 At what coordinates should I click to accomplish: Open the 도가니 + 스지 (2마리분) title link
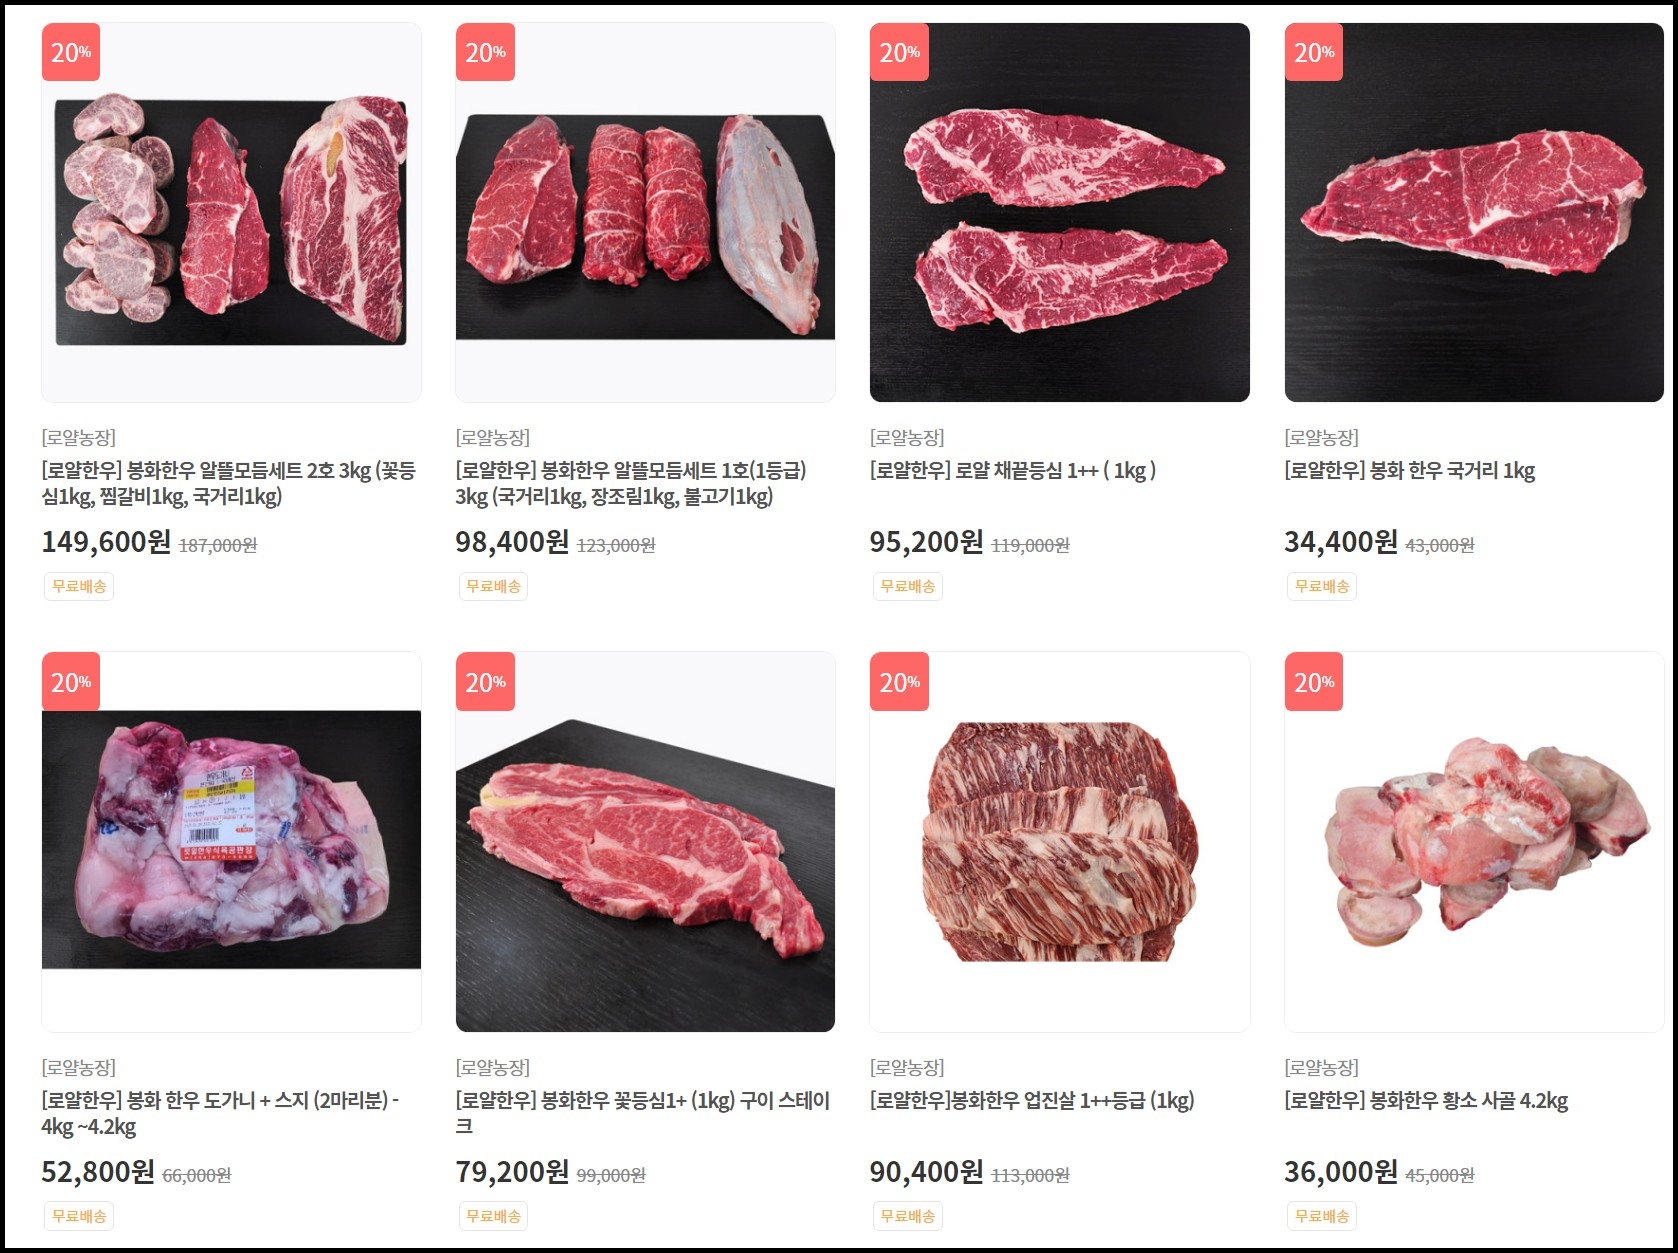tap(220, 1113)
